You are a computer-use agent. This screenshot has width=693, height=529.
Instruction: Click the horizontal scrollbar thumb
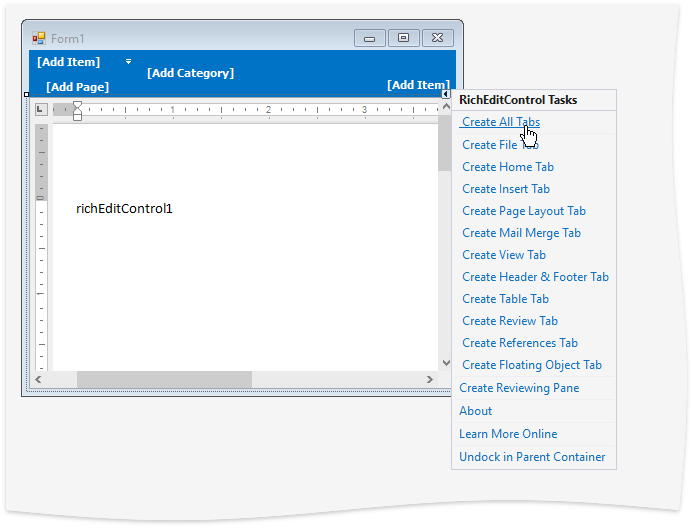(164, 380)
